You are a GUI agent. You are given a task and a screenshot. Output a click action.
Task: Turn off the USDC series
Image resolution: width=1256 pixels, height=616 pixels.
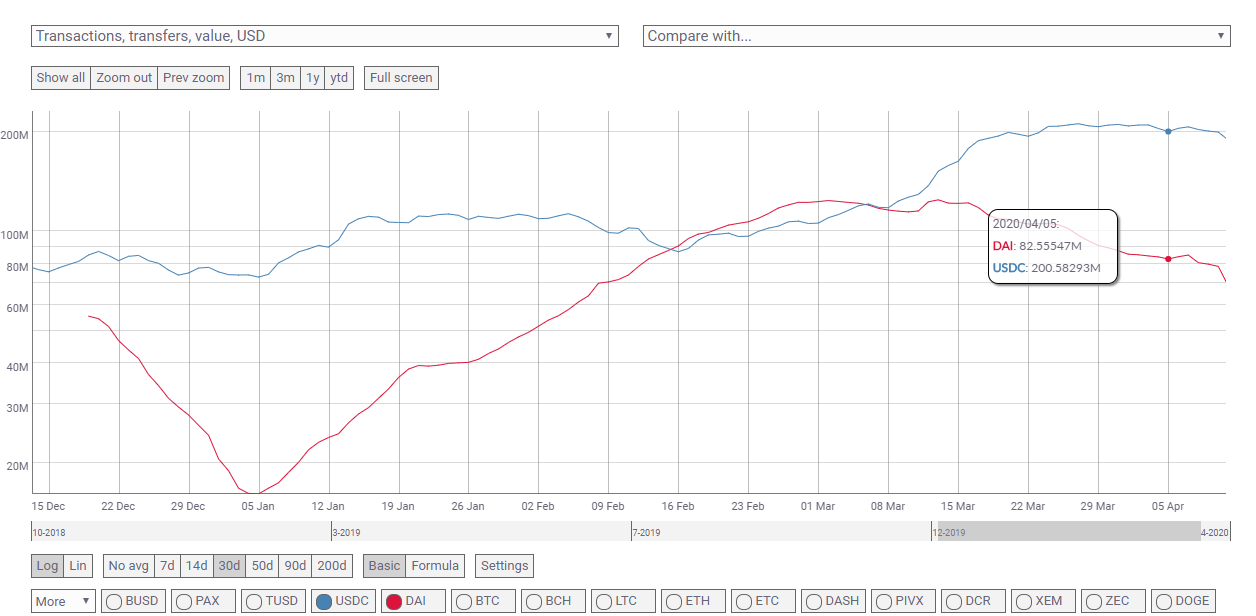pos(343,601)
